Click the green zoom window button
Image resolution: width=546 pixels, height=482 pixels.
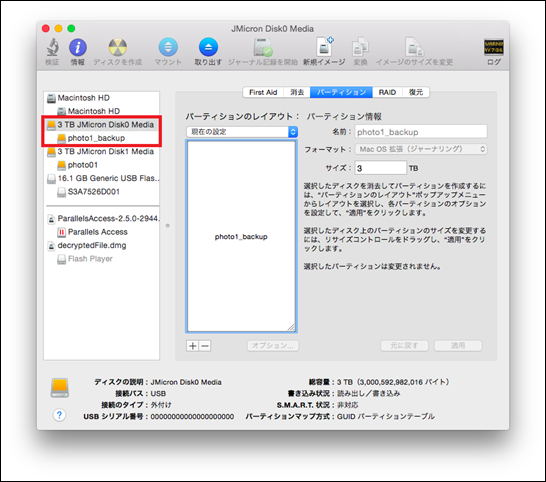tap(71, 29)
